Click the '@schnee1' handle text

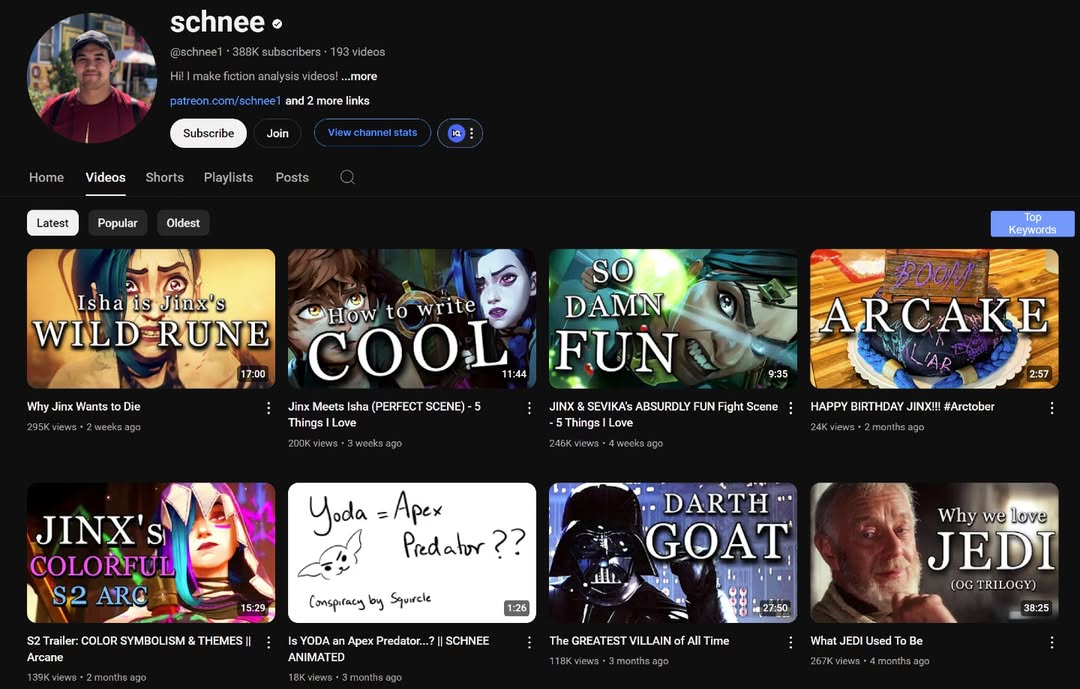point(196,52)
